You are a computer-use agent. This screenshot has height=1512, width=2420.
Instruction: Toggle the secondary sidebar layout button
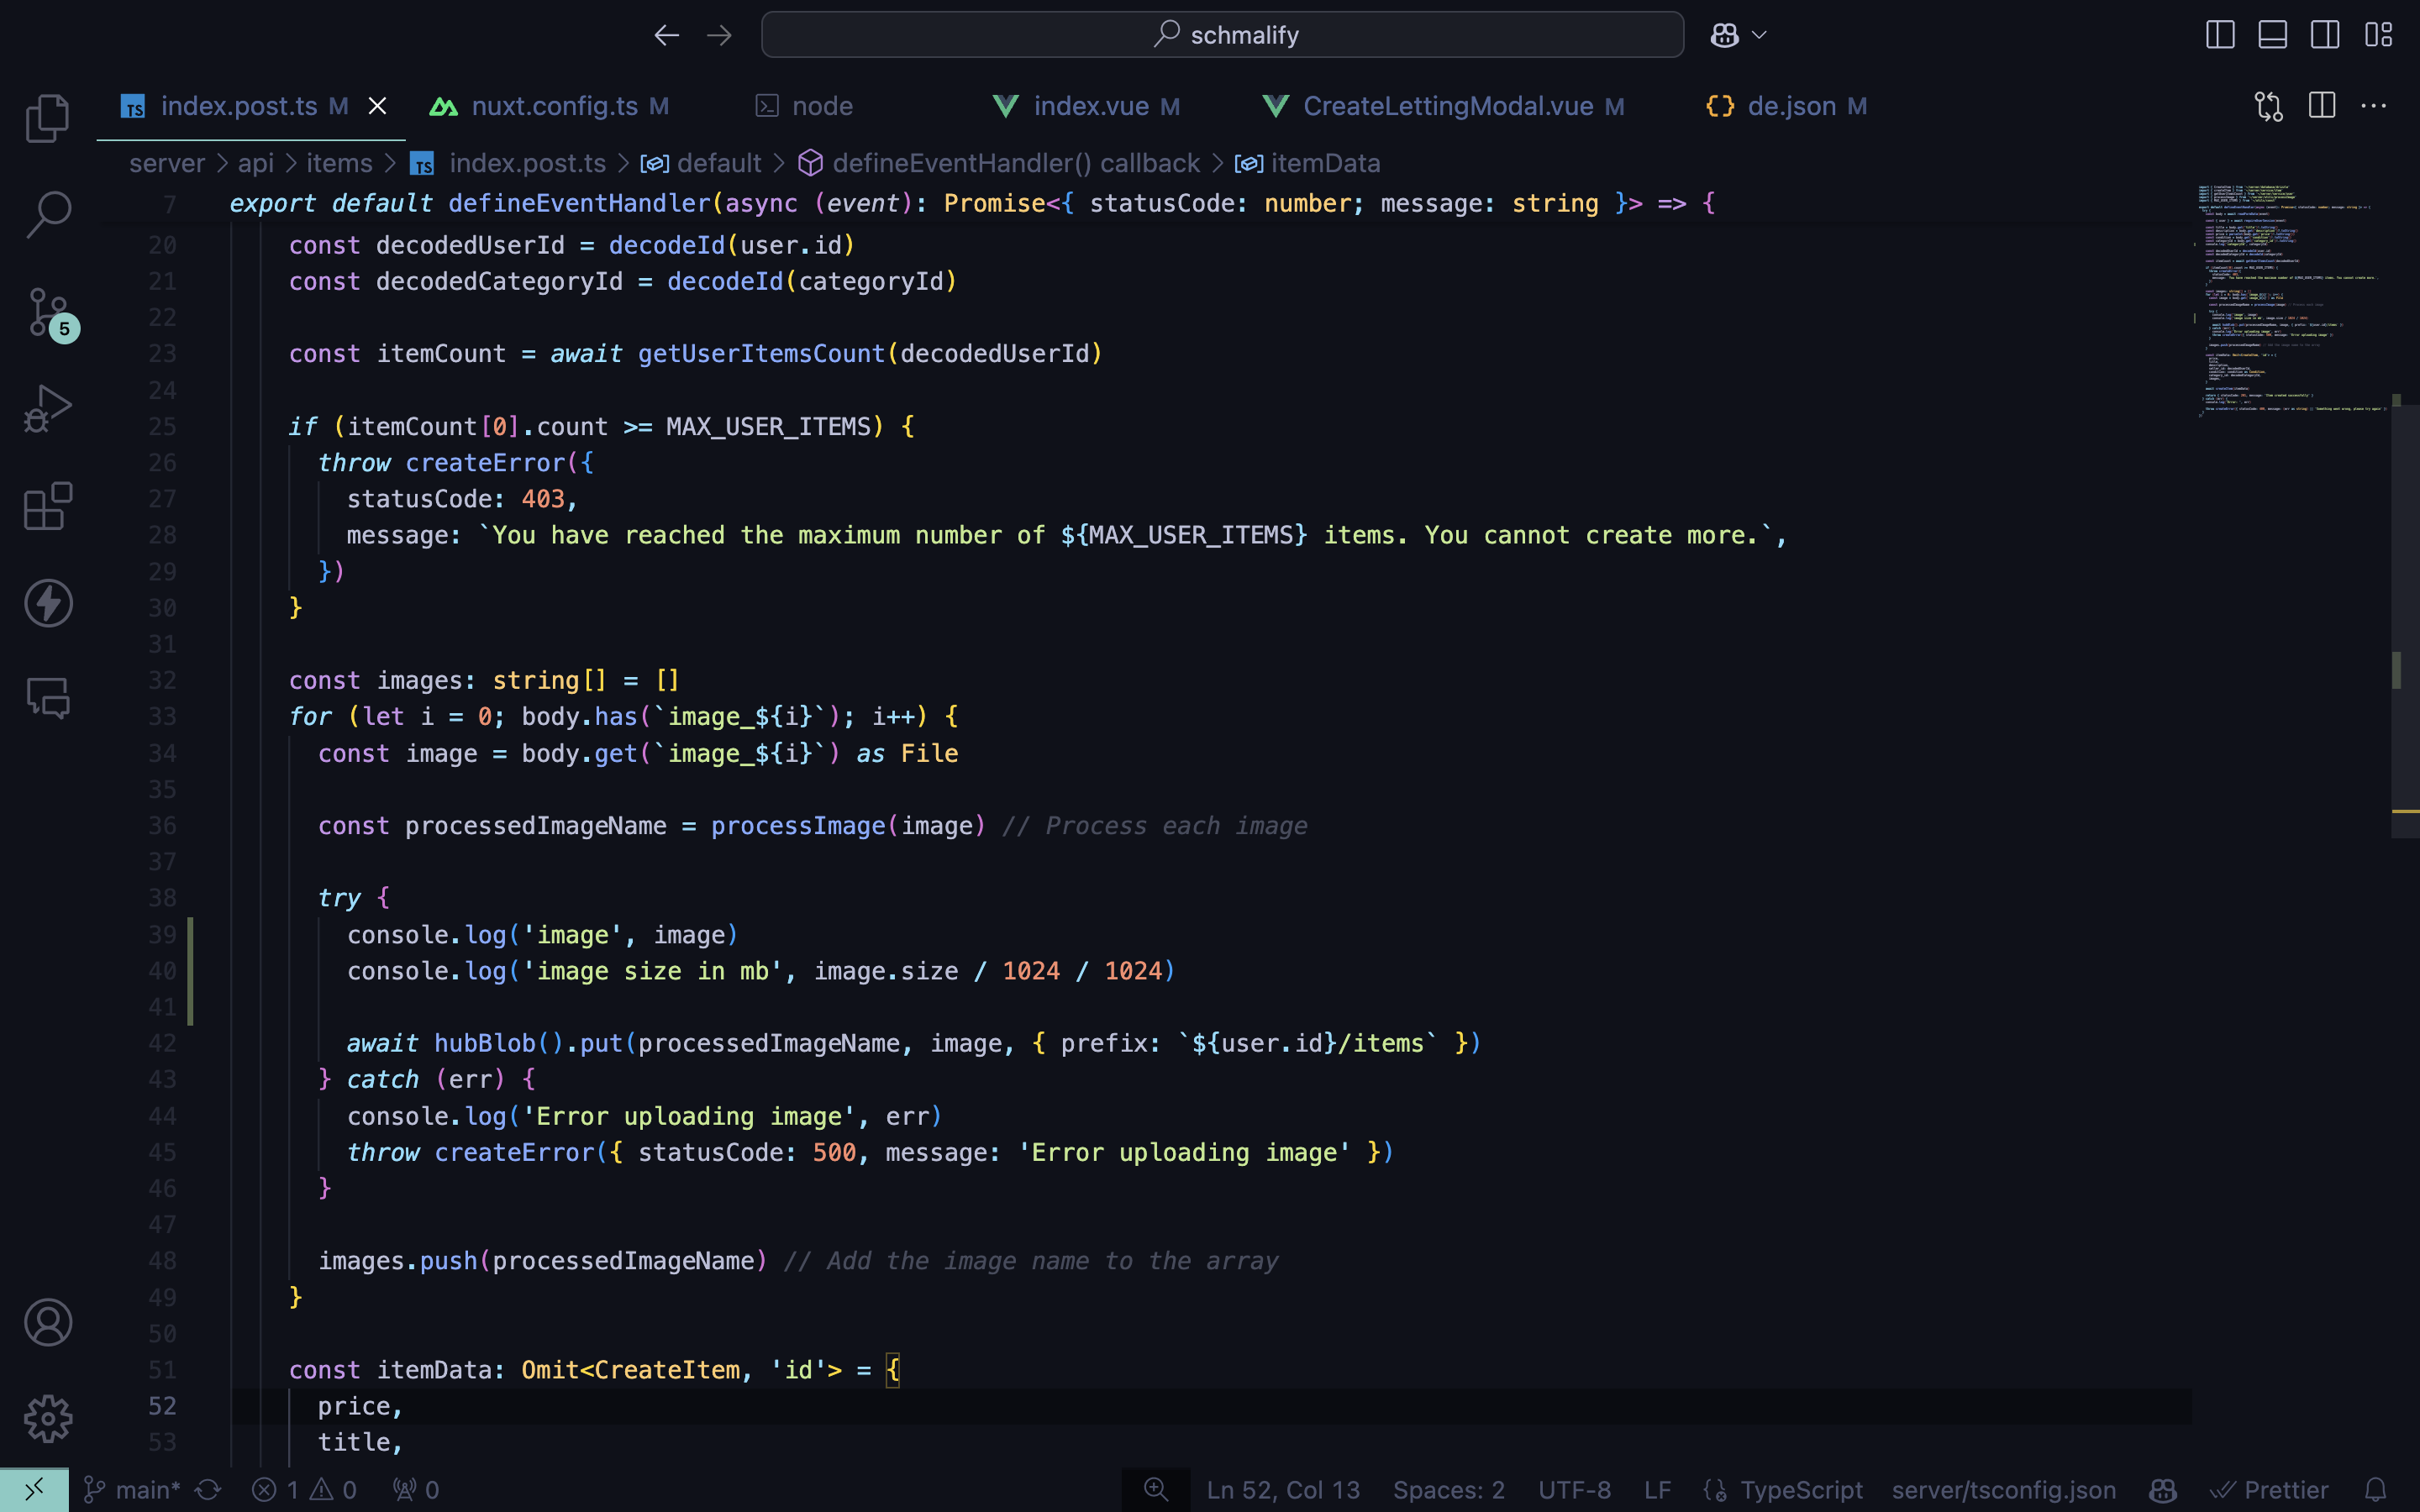click(x=2325, y=35)
